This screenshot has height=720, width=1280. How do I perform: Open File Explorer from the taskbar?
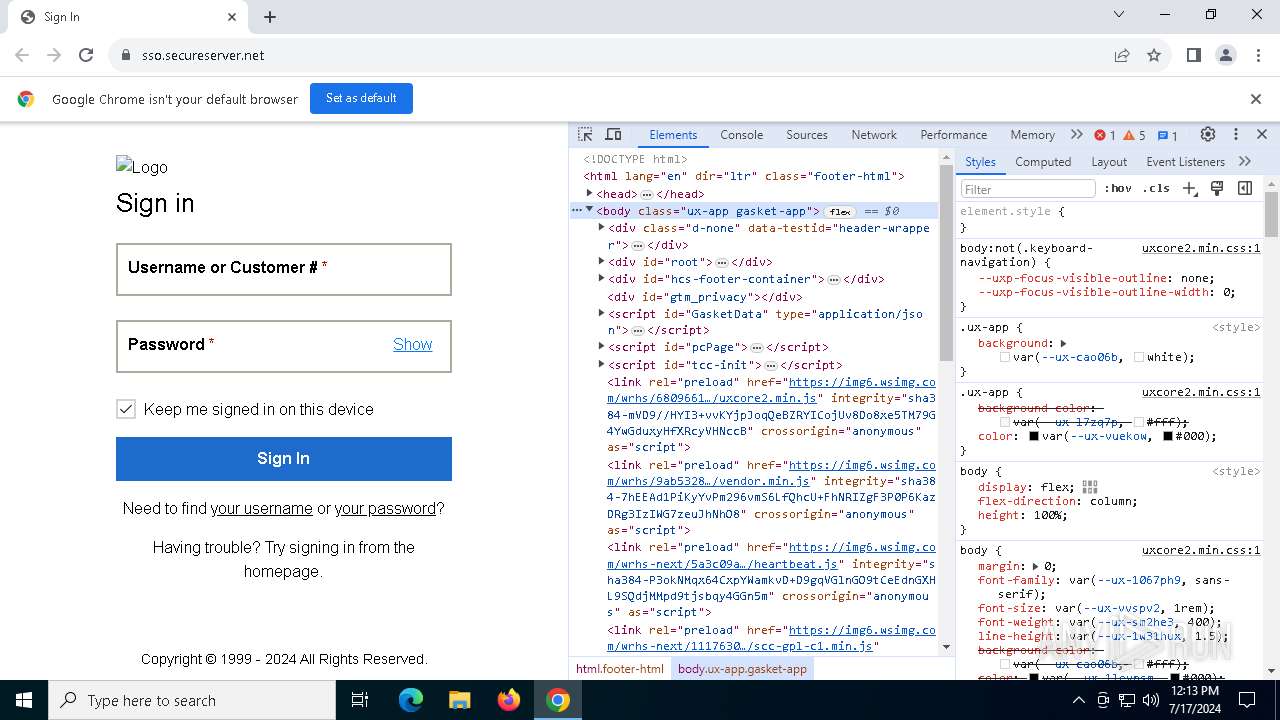[459, 700]
